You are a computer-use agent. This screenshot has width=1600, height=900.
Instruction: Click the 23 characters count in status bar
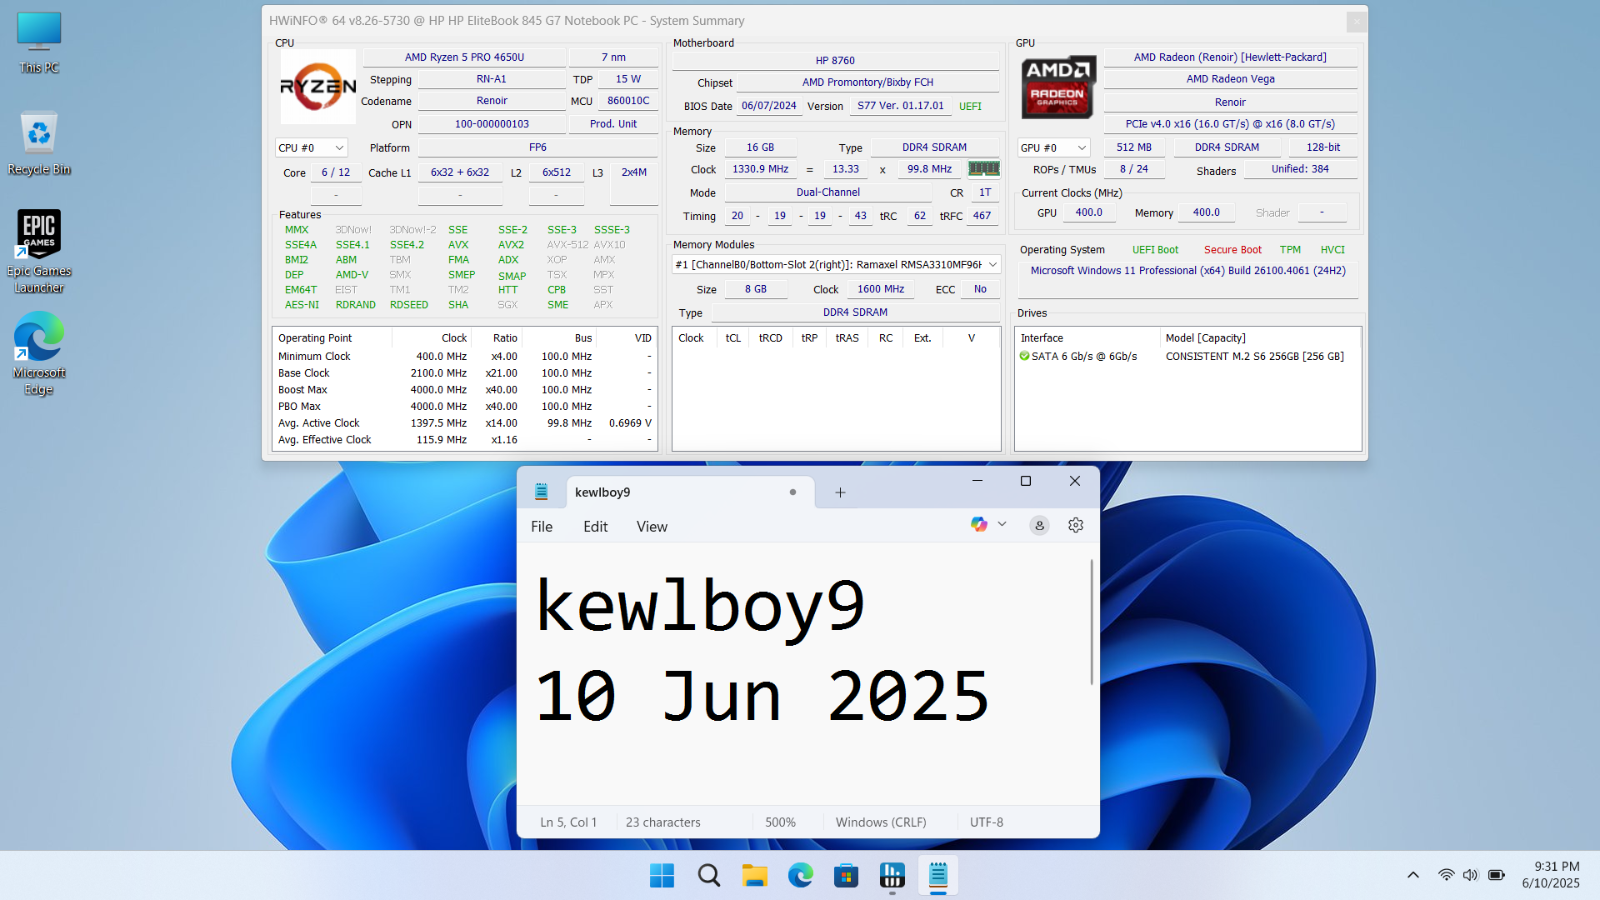tap(663, 822)
